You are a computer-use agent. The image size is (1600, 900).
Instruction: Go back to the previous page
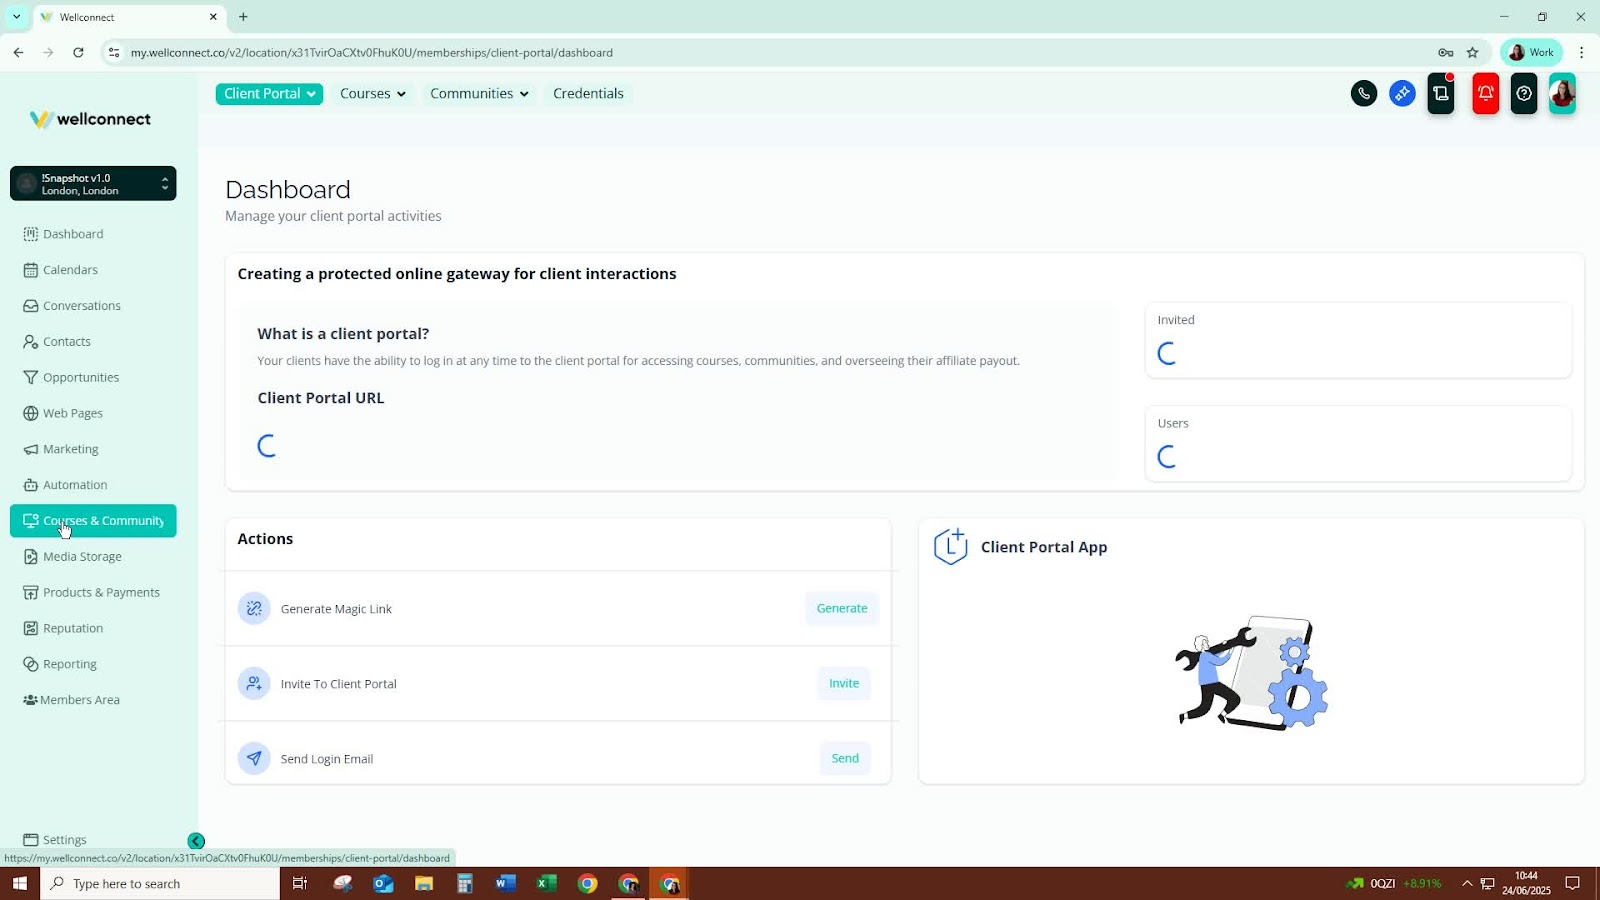click(18, 53)
